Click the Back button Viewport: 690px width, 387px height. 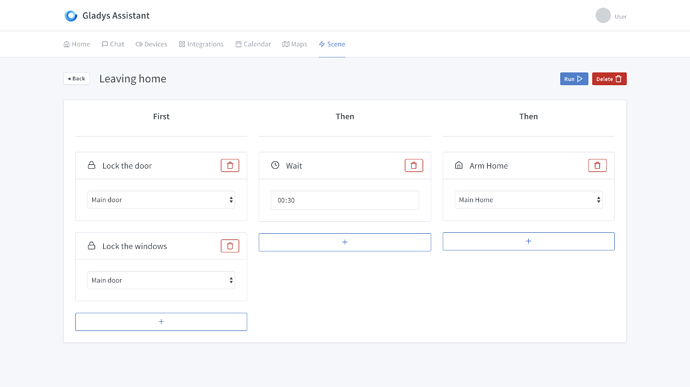[77, 78]
